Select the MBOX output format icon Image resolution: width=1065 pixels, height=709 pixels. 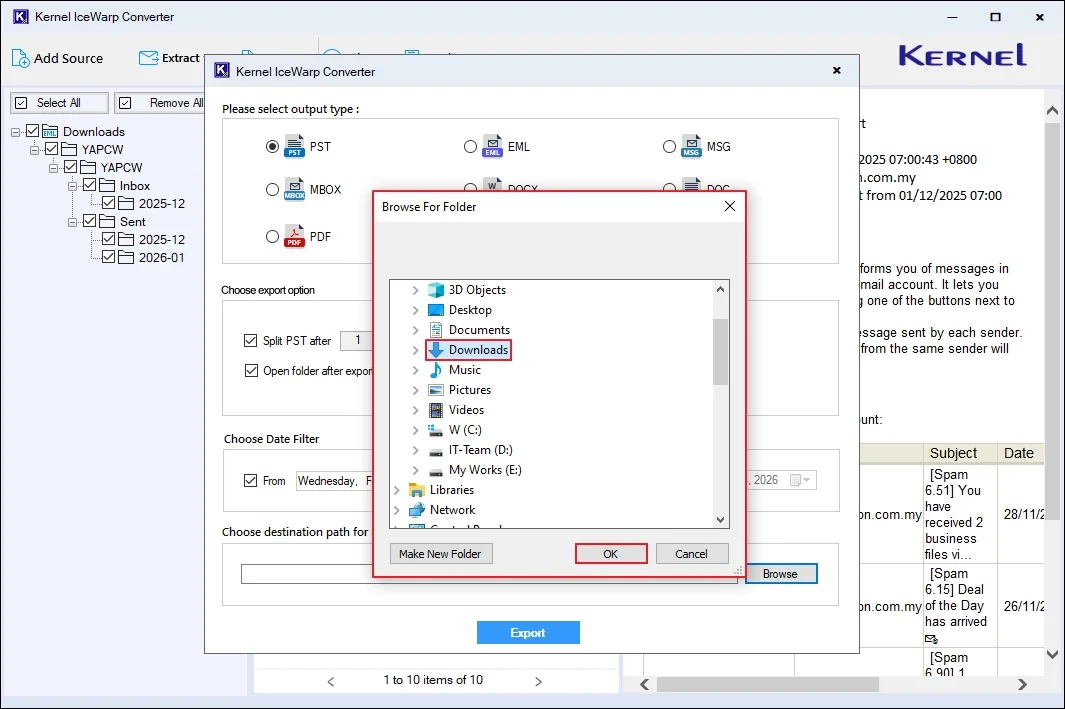coord(294,190)
